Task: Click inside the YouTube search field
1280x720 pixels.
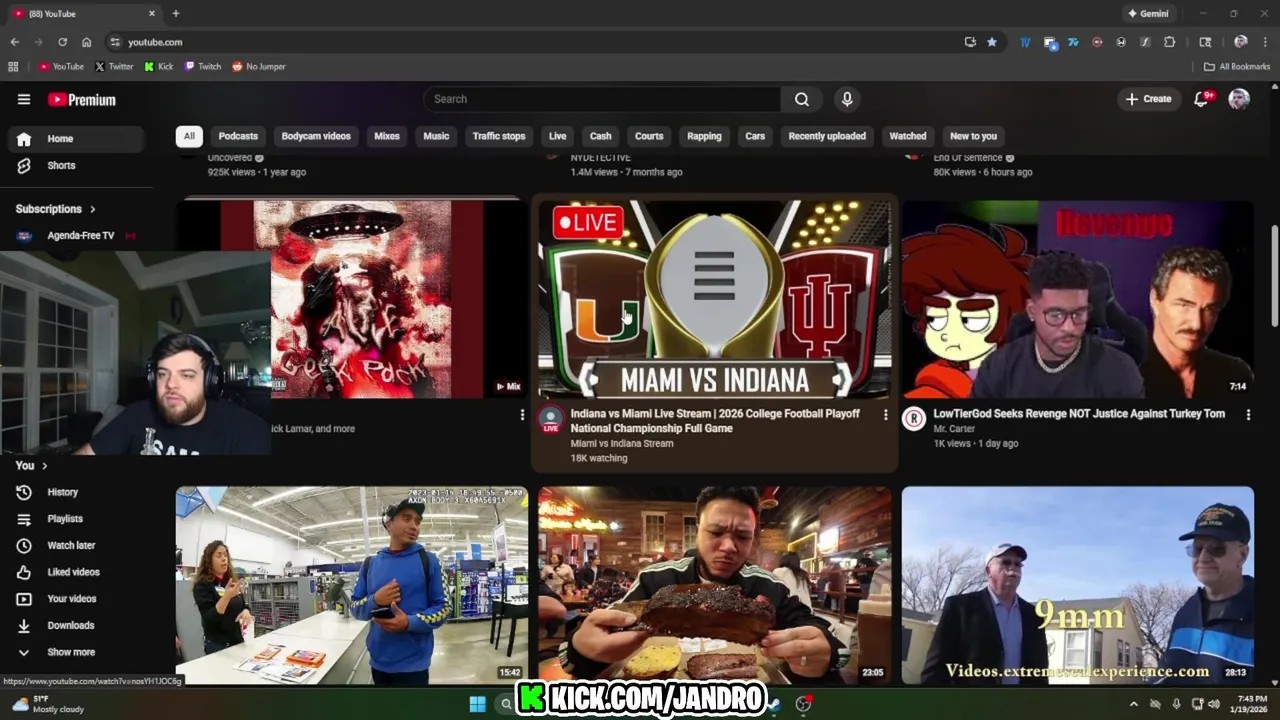Action: coord(602,99)
